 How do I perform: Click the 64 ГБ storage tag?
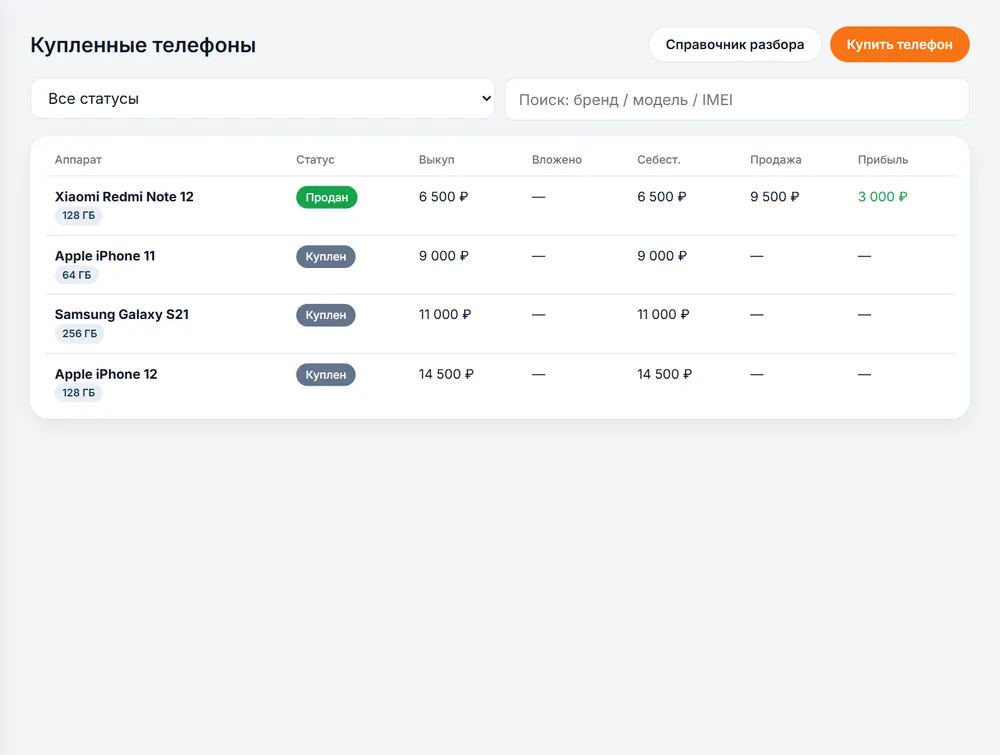pyautogui.click(x=77, y=275)
